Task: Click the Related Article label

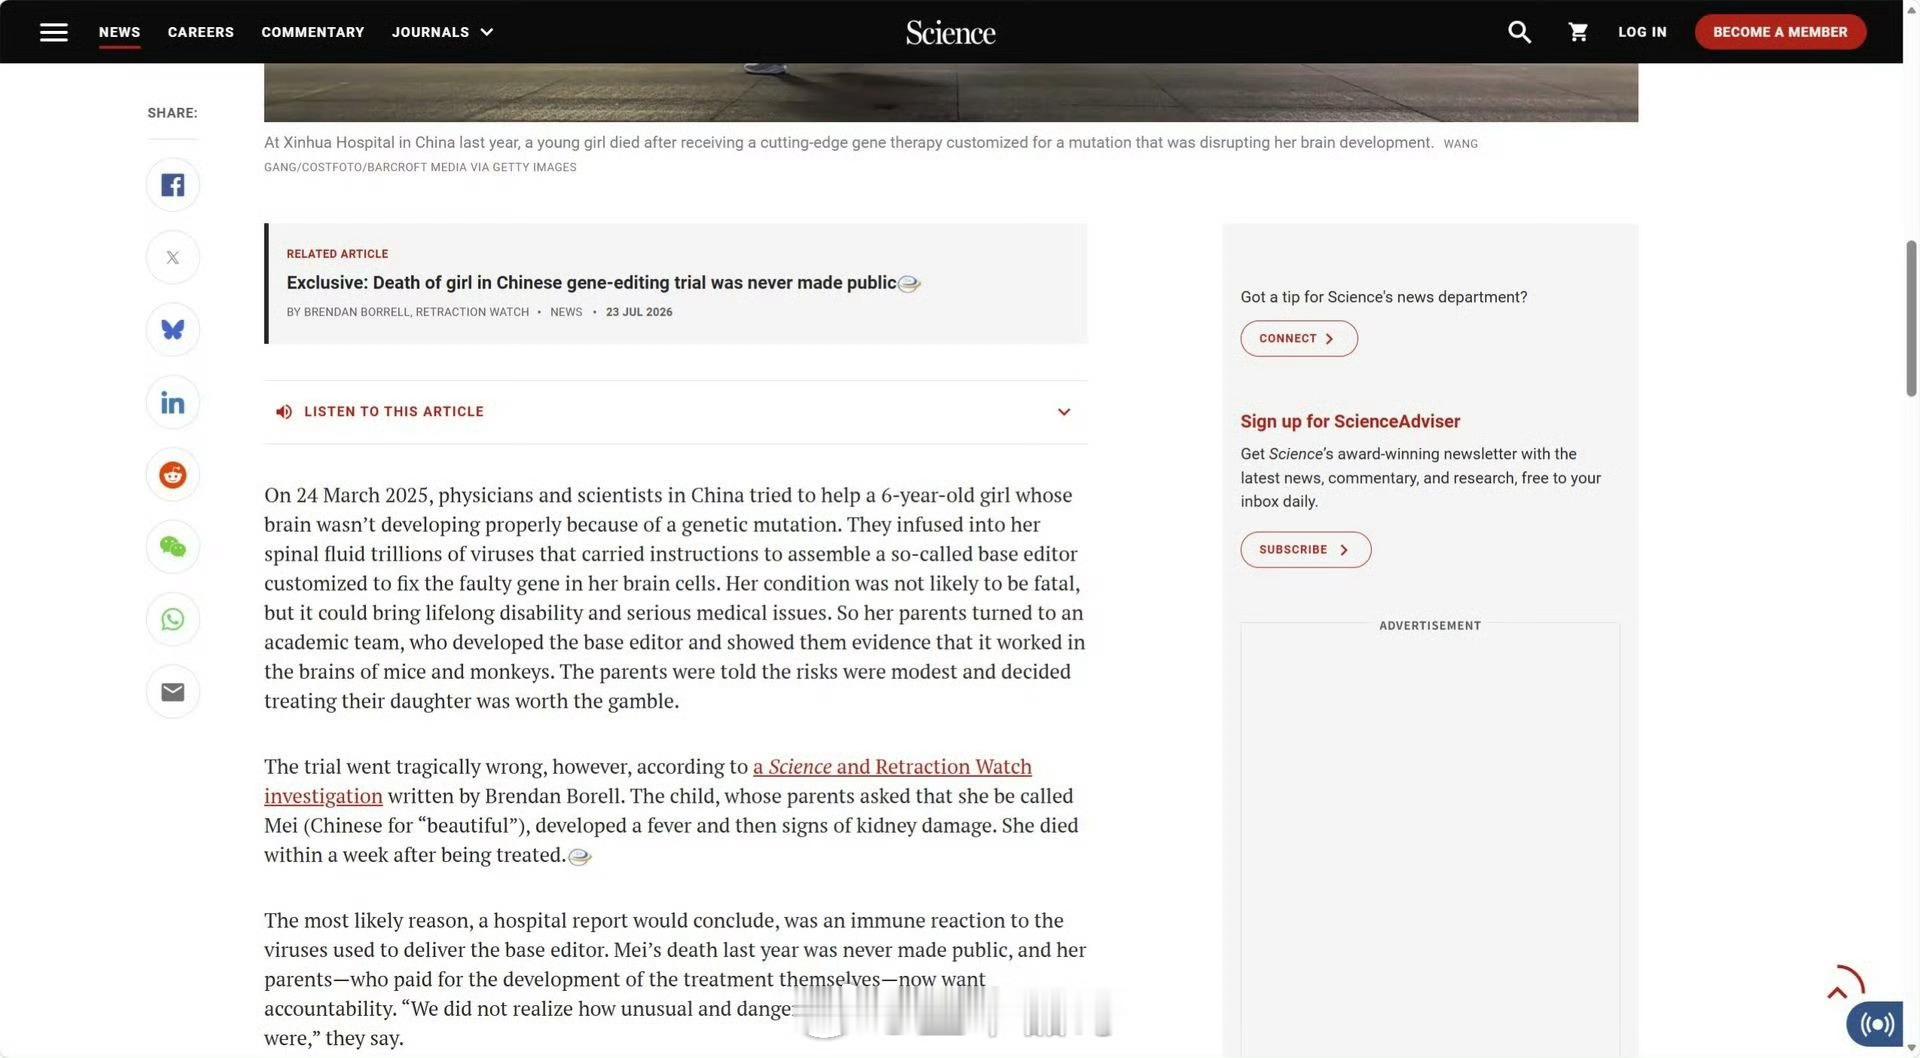Action: tap(337, 254)
